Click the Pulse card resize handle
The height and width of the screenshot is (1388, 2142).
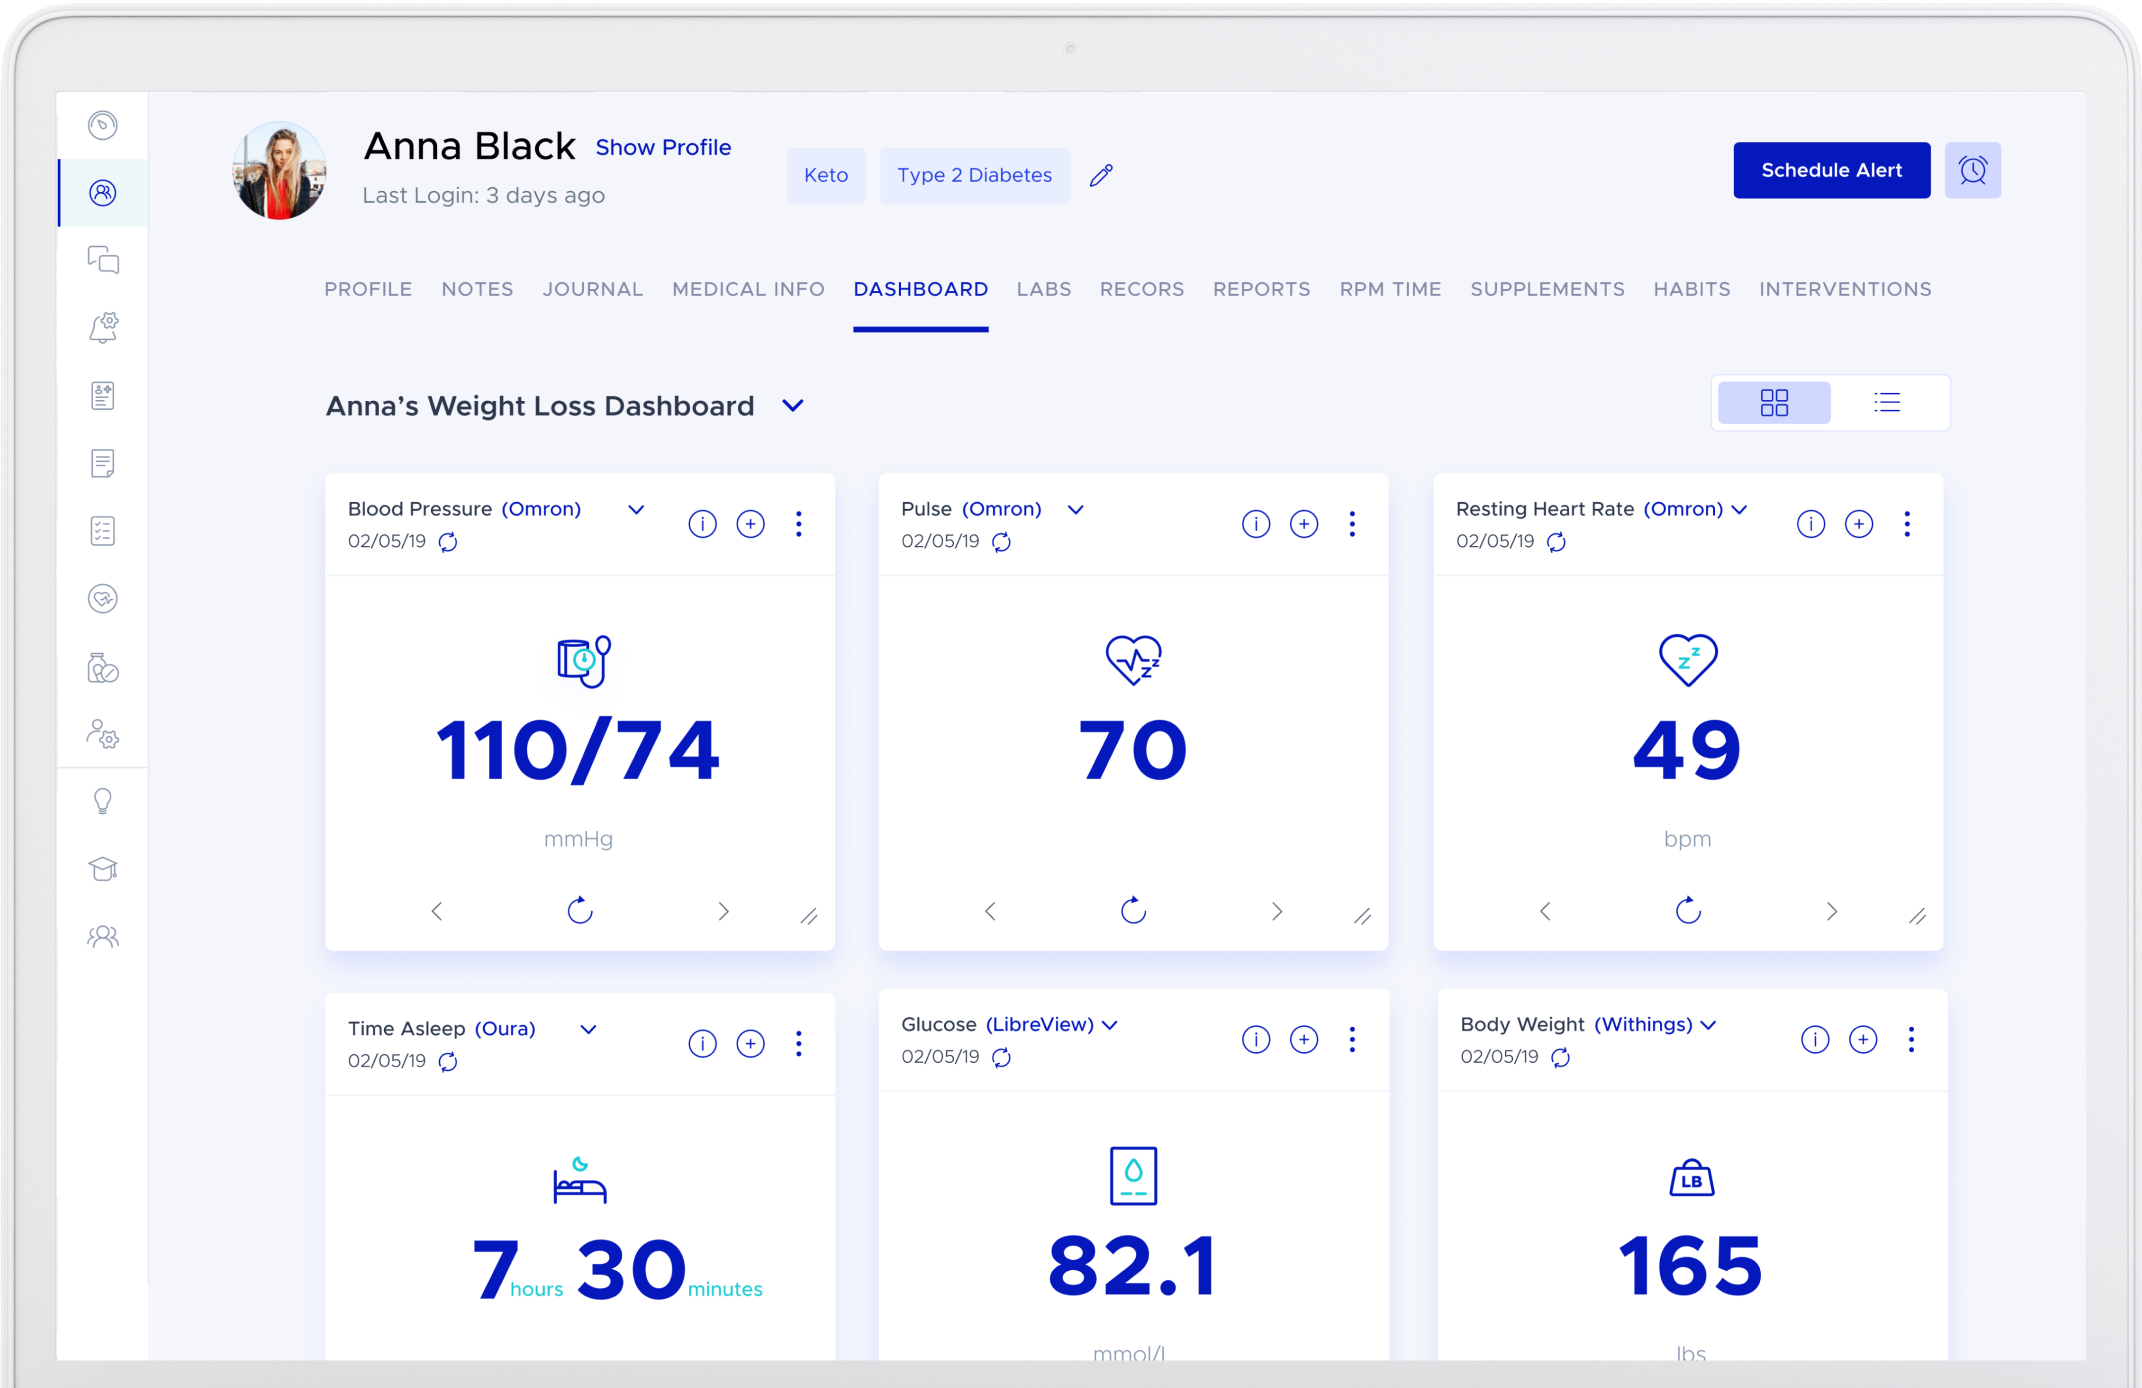(1362, 916)
